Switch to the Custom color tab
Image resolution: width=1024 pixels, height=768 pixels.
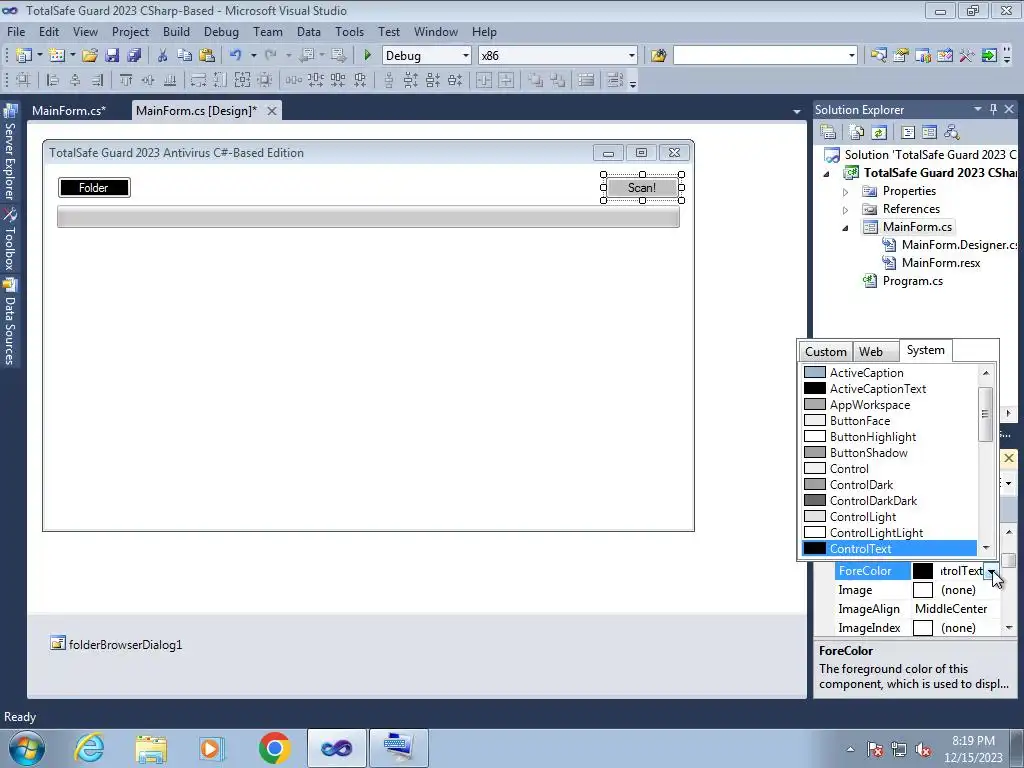[x=825, y=351]
